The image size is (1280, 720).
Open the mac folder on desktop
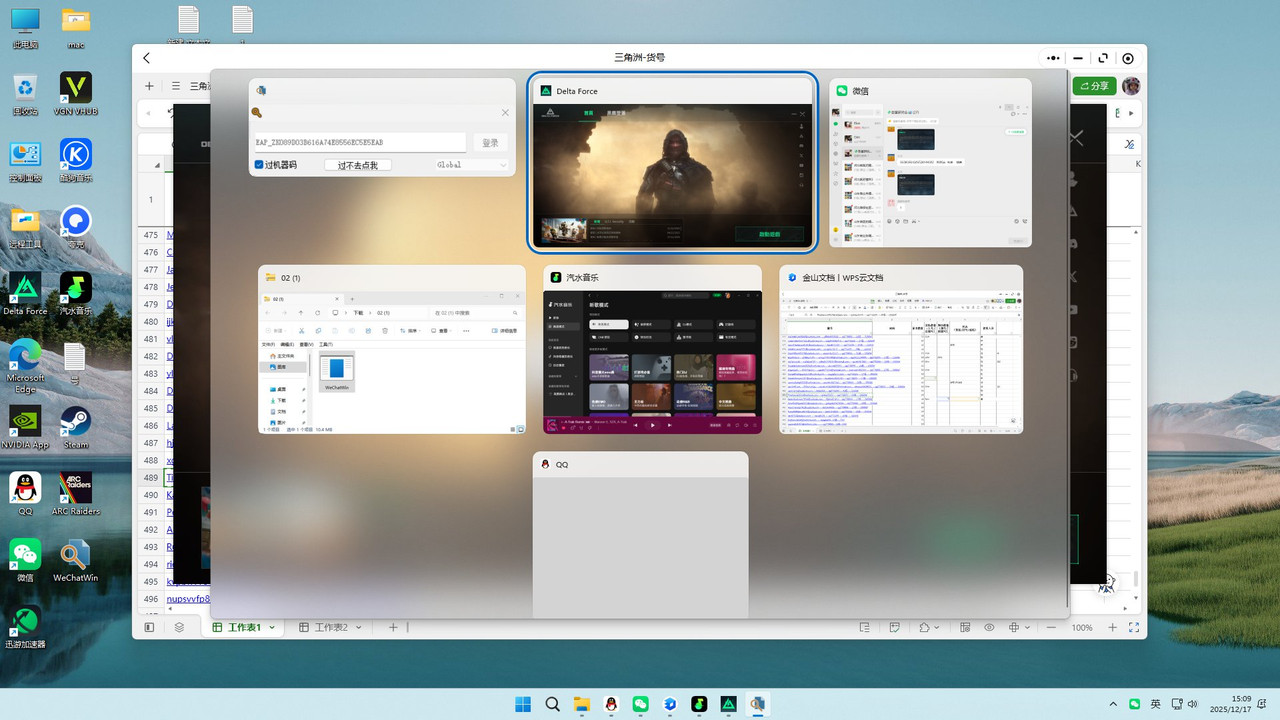click(x=76, y=27)
